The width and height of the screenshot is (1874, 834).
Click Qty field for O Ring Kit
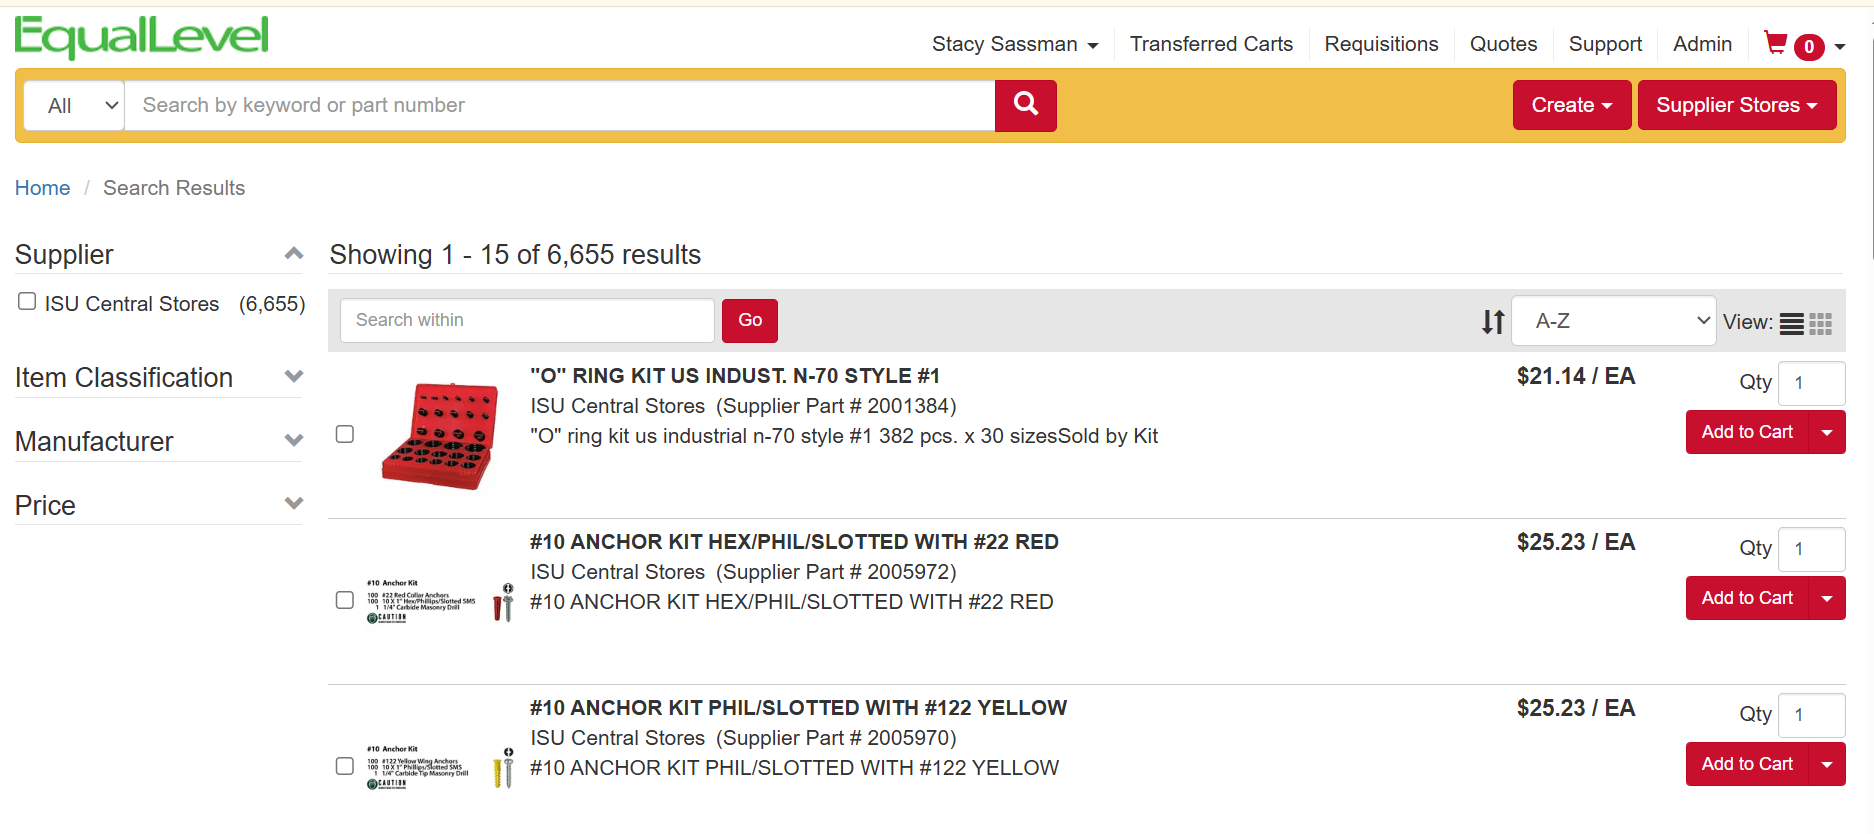click(1813, 383)
